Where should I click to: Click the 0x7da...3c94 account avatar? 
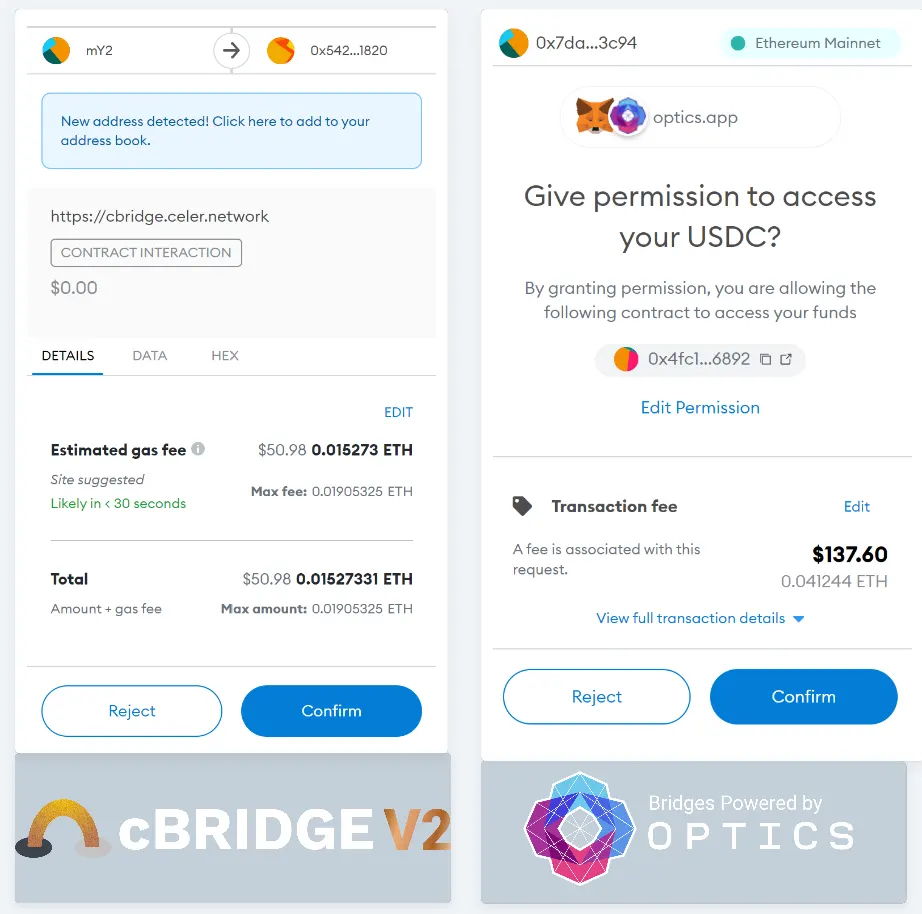(x=513, y=43)
